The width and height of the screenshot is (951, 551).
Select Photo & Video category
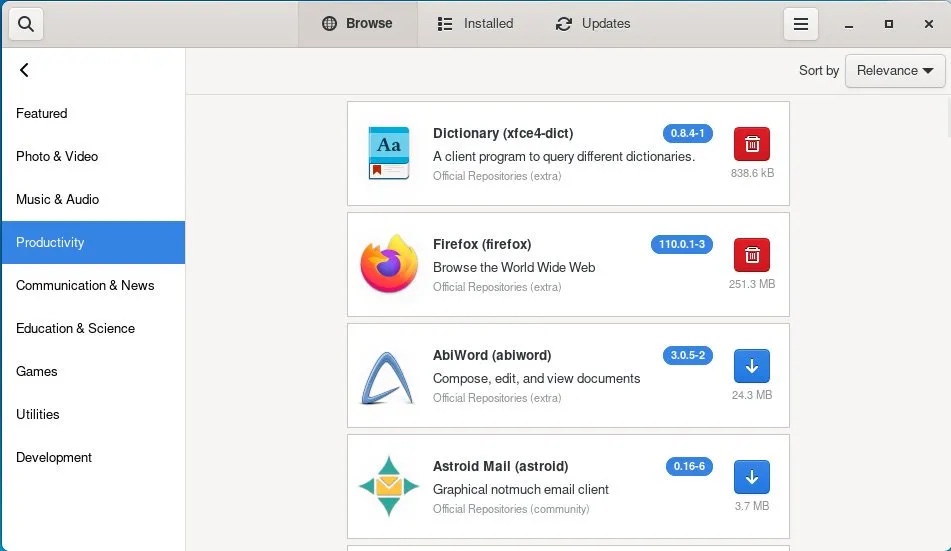point(57,157)
